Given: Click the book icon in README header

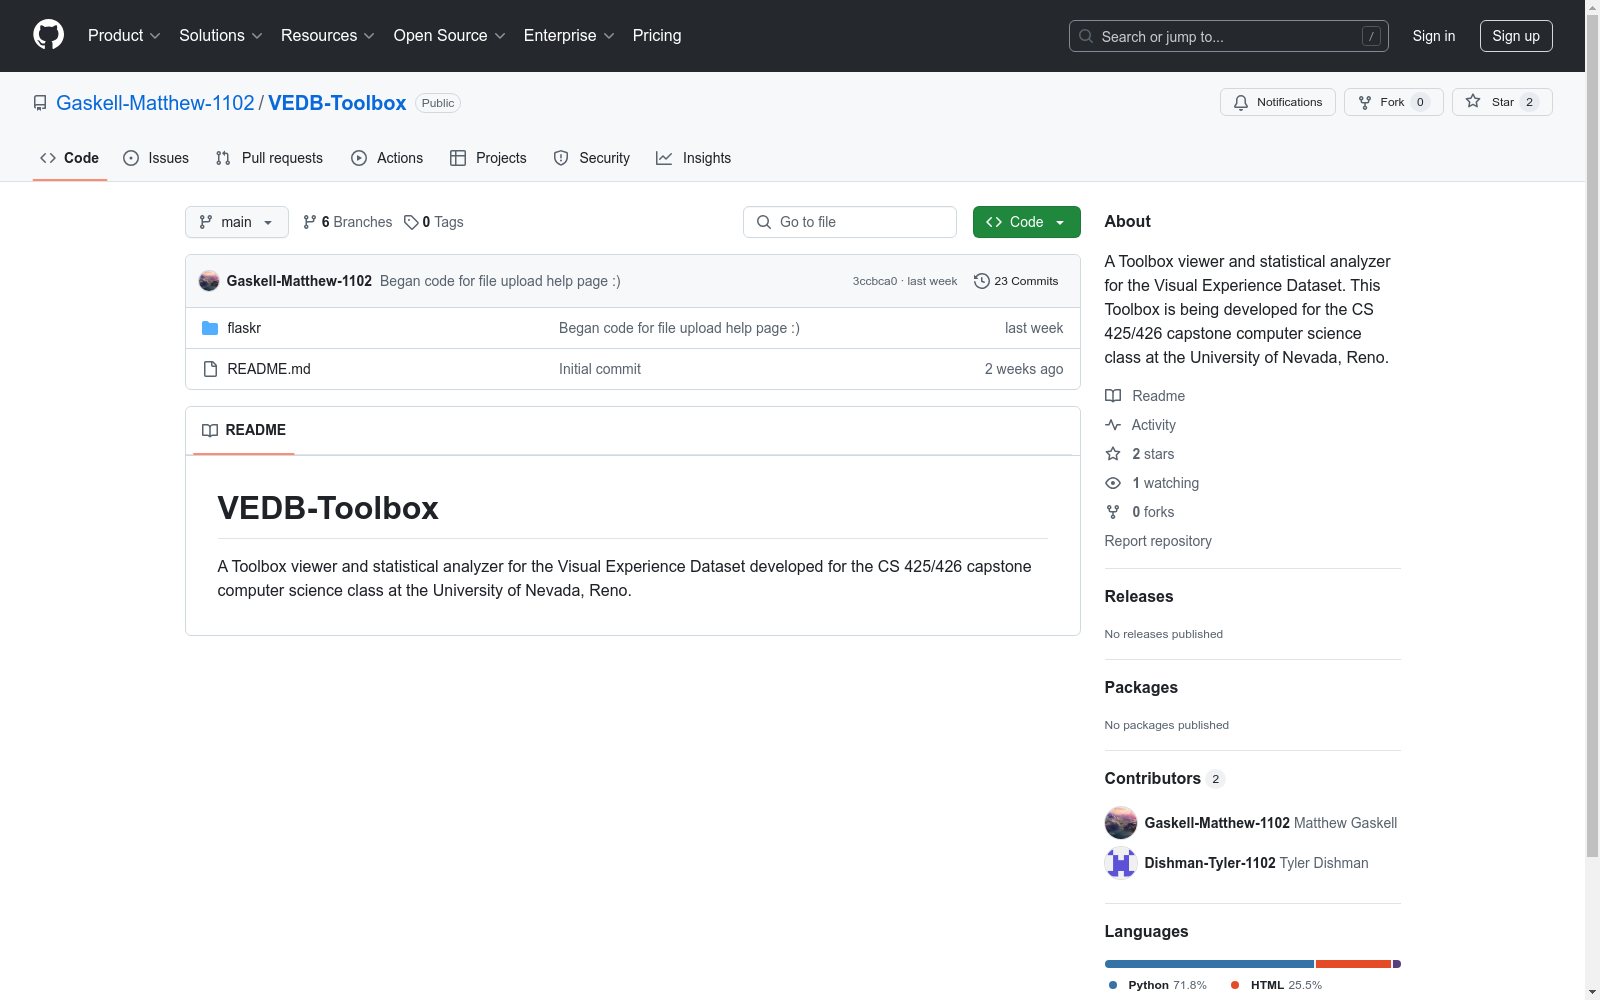Looking at the screenshot, I should (x=210, y=430).
